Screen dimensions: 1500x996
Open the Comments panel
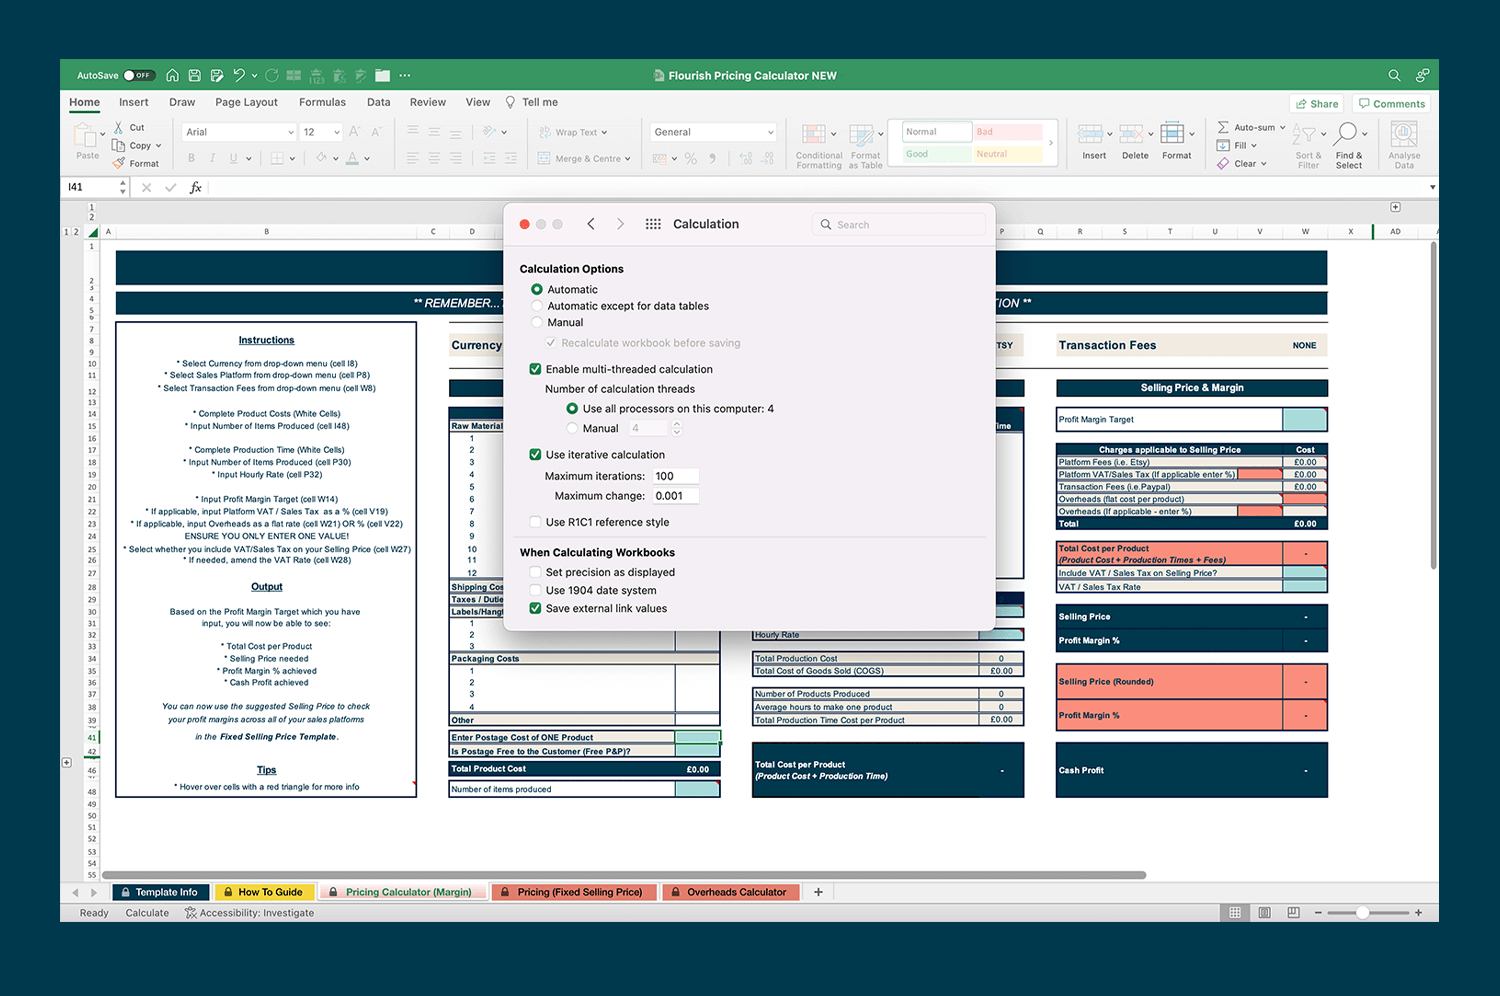[x=1391, y=103]
